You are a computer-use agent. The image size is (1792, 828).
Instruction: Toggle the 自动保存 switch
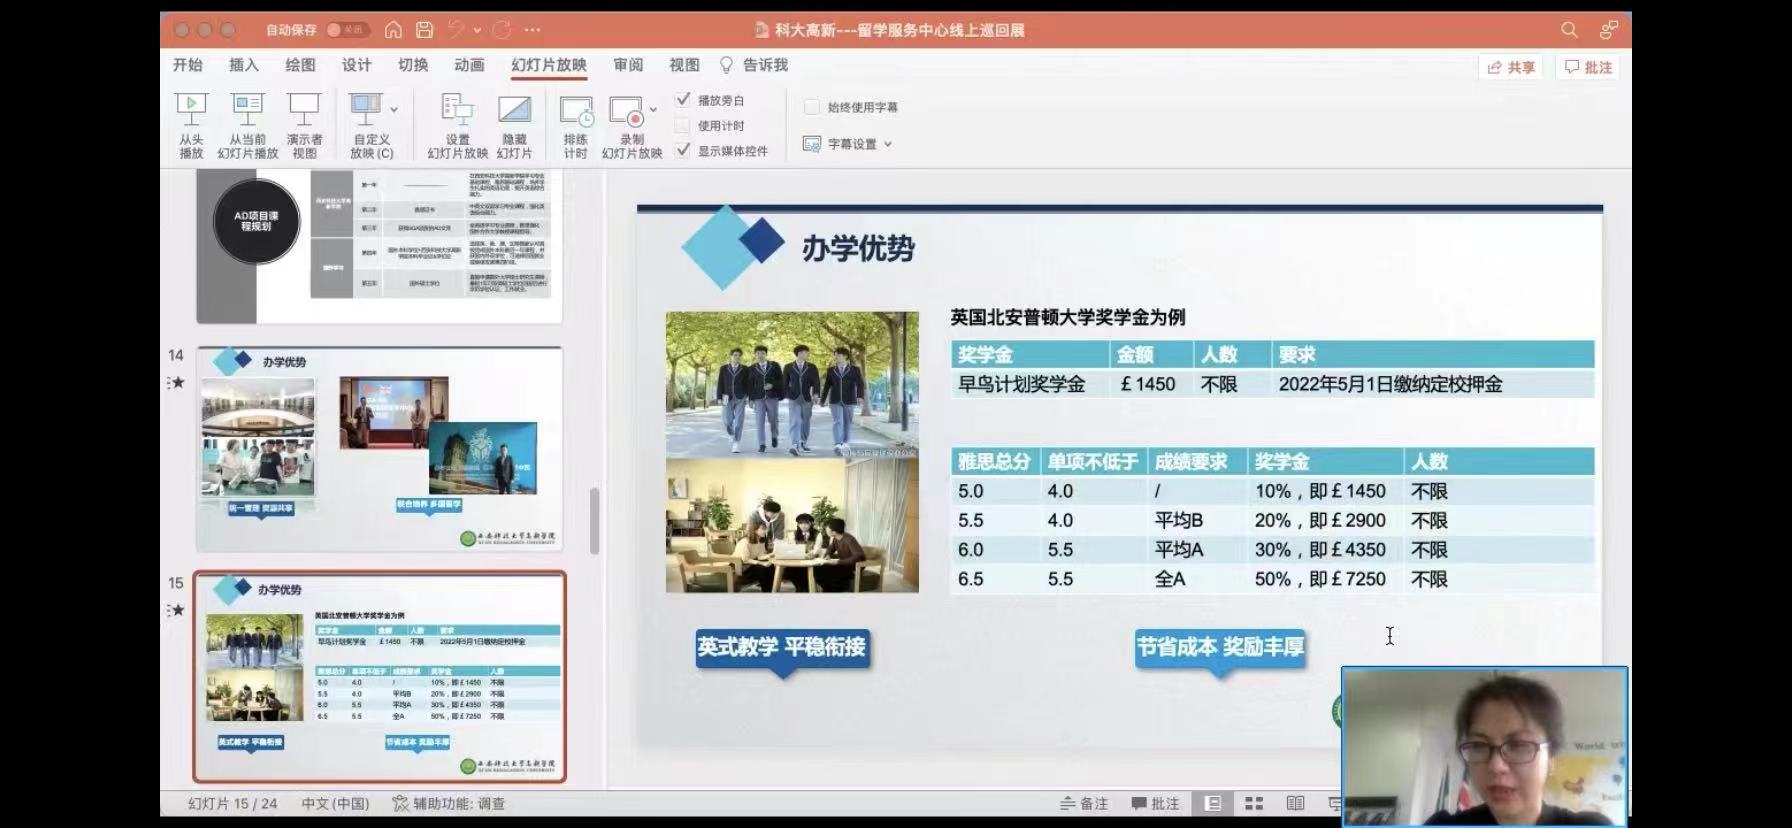click(x=347, y=30)
